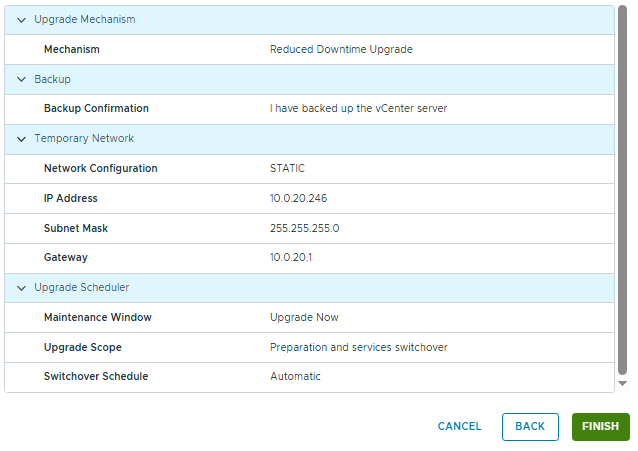Click the scrollbar down arrow
This screenshot has width=638, height=451.
tap(622, 383)
